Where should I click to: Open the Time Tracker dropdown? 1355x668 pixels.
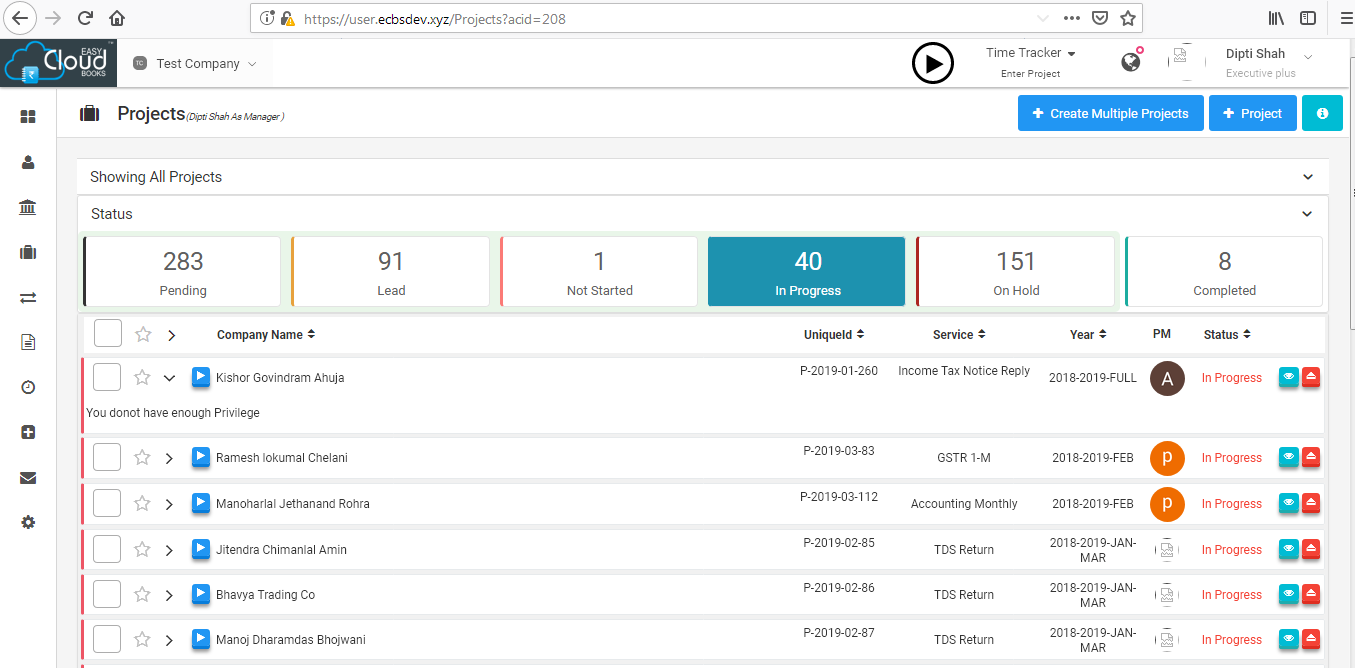[1074, 52]
